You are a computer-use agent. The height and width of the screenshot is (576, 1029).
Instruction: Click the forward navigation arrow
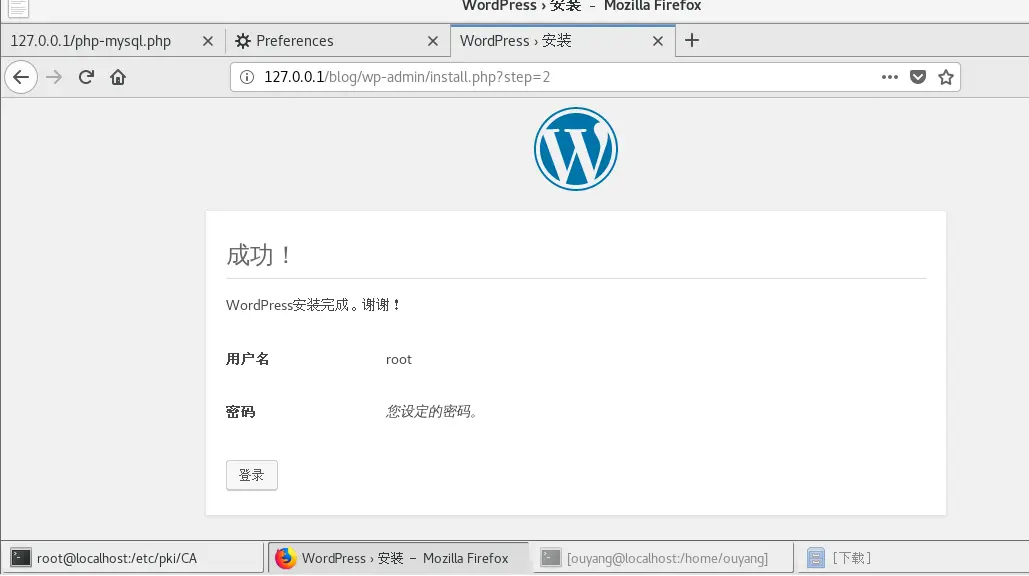pos(54,77)
